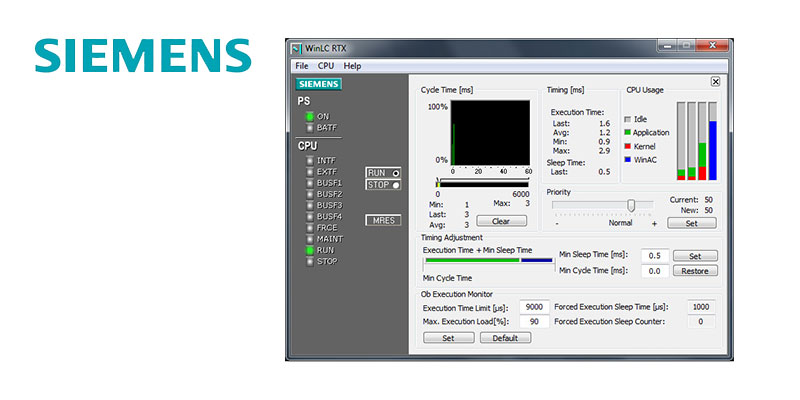Click the green RUN status LED

coord(310,250)
